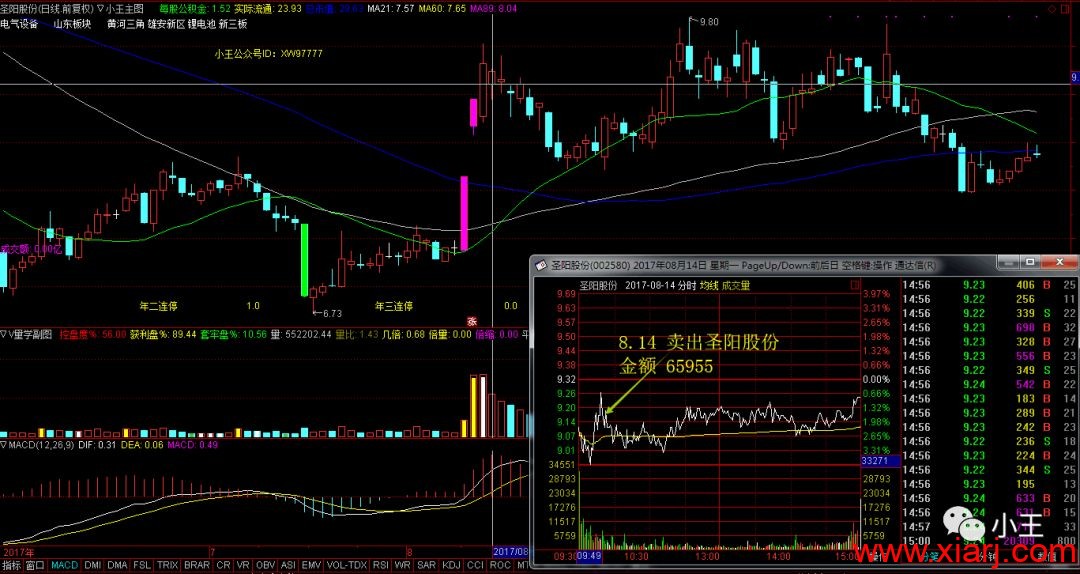
Task: Select the WR indicator tab
Action: [402, 565]
